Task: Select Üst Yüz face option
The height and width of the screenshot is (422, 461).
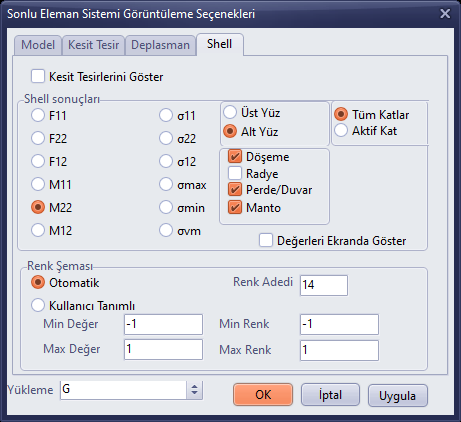Action: (x=230, y=112)
